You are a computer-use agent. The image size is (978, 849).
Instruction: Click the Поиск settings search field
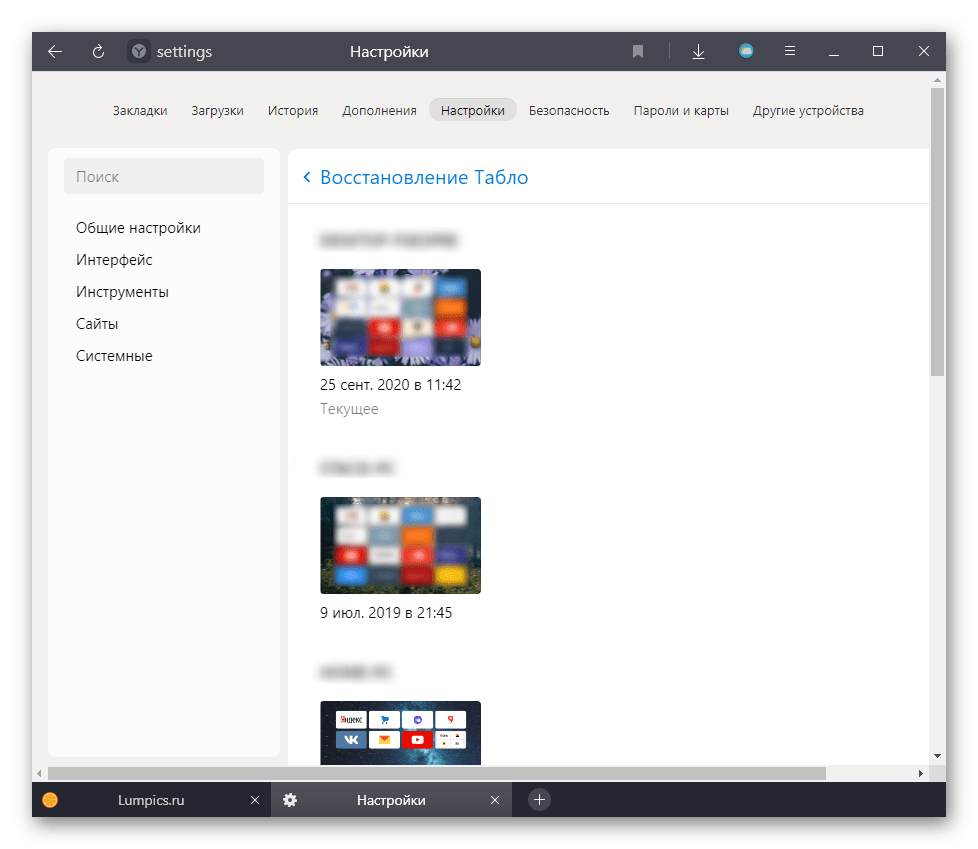tap(164, 177)
